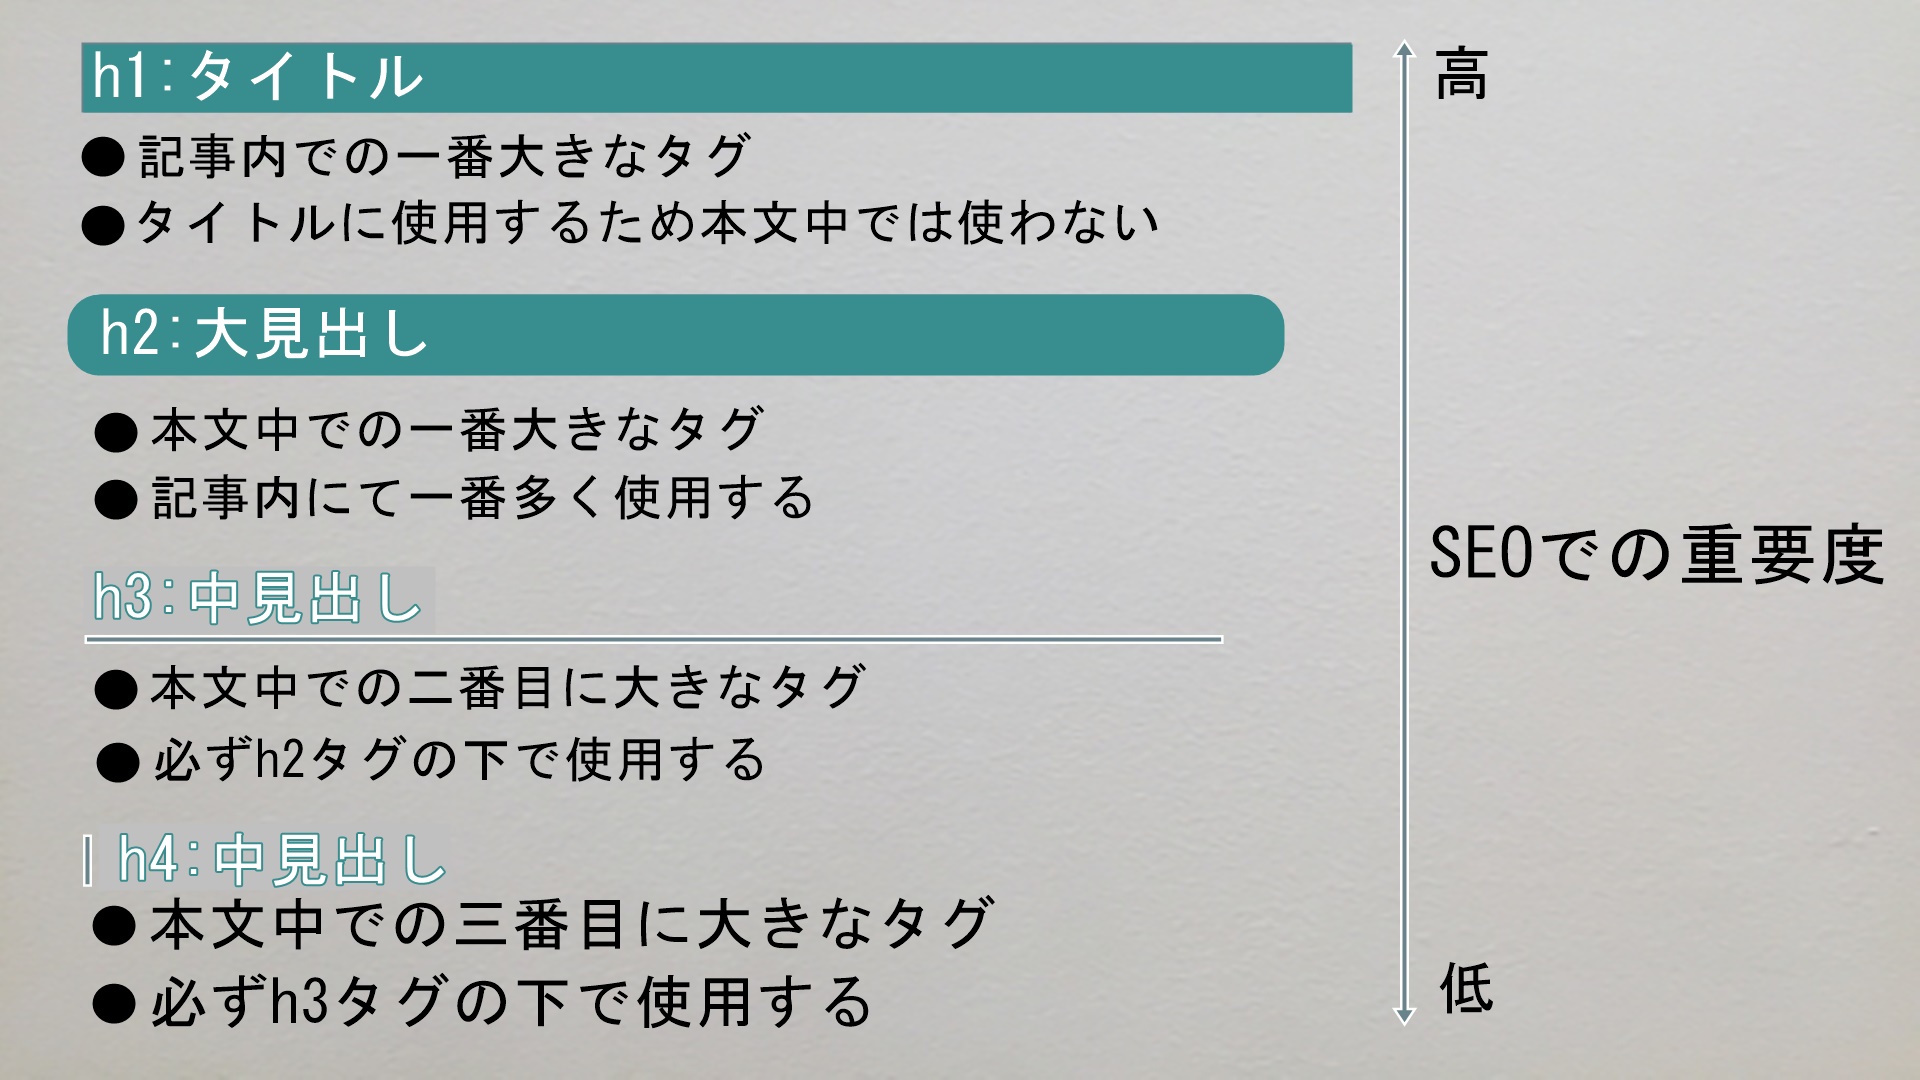Click the vertical bar left of h4 heading
The image size is (1920, 1080).
coord(88,862)
